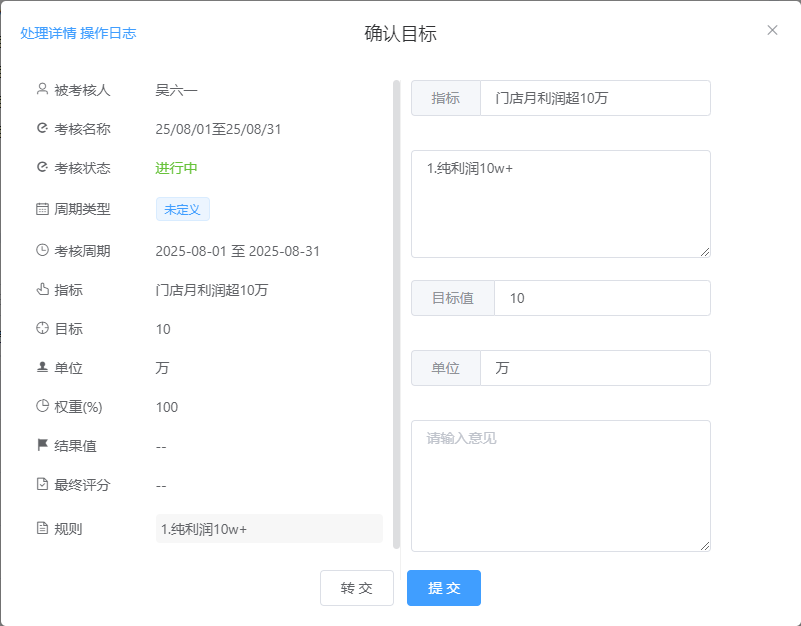
Task: Submit the form with 提交 button
Action: pyautogui.click(x=443, y=588)
